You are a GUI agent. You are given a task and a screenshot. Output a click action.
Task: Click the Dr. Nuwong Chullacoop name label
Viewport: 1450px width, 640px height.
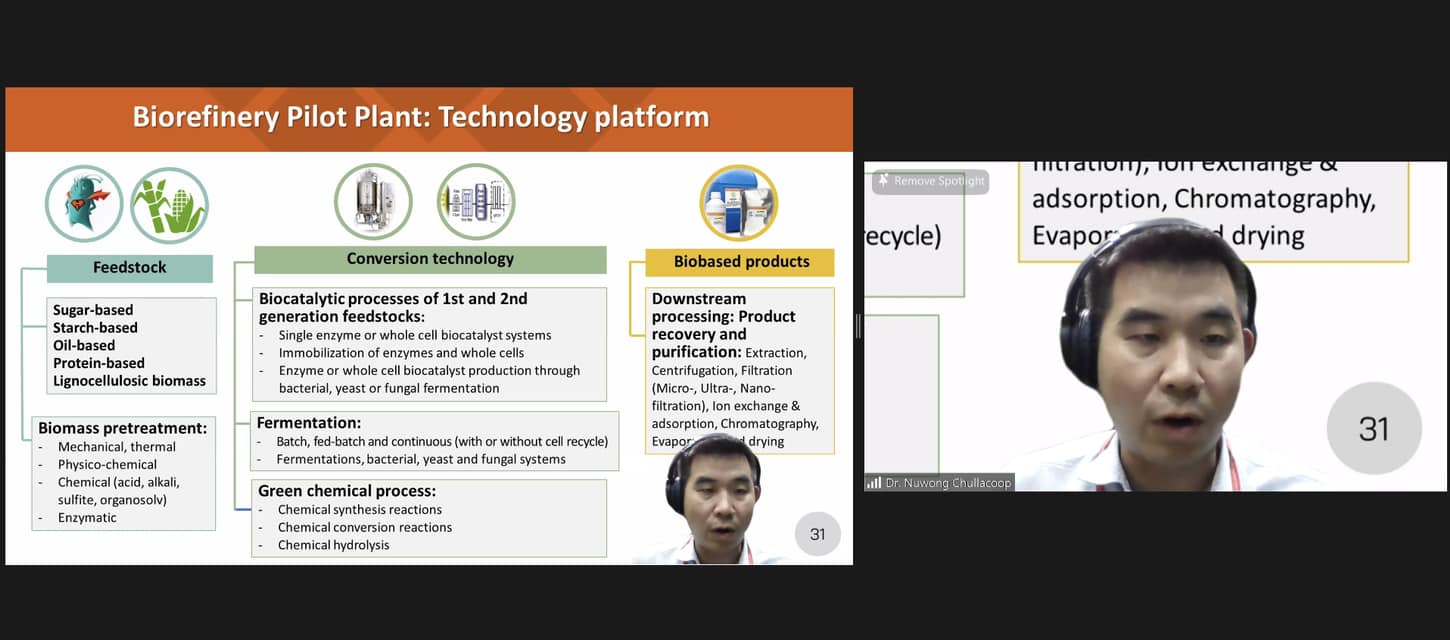coord(948,483)
